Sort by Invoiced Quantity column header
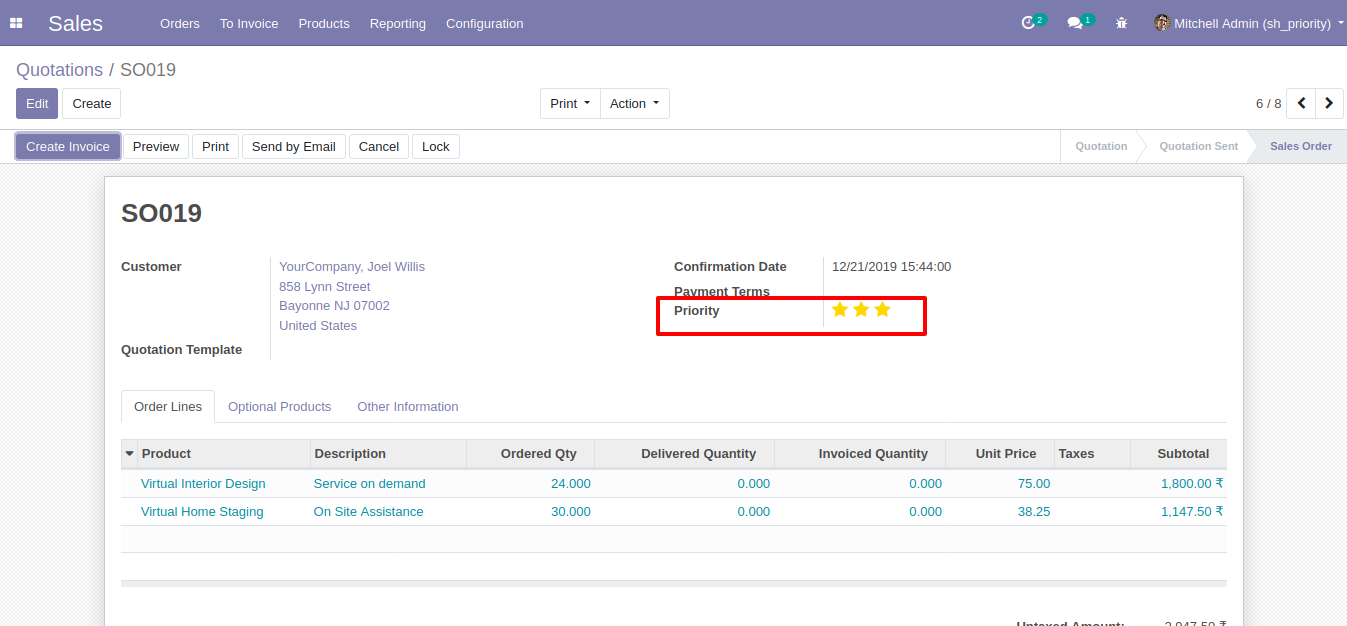The width and height of the screenshot is (1347, 626). pyautogui.click(x=860, y=454)
